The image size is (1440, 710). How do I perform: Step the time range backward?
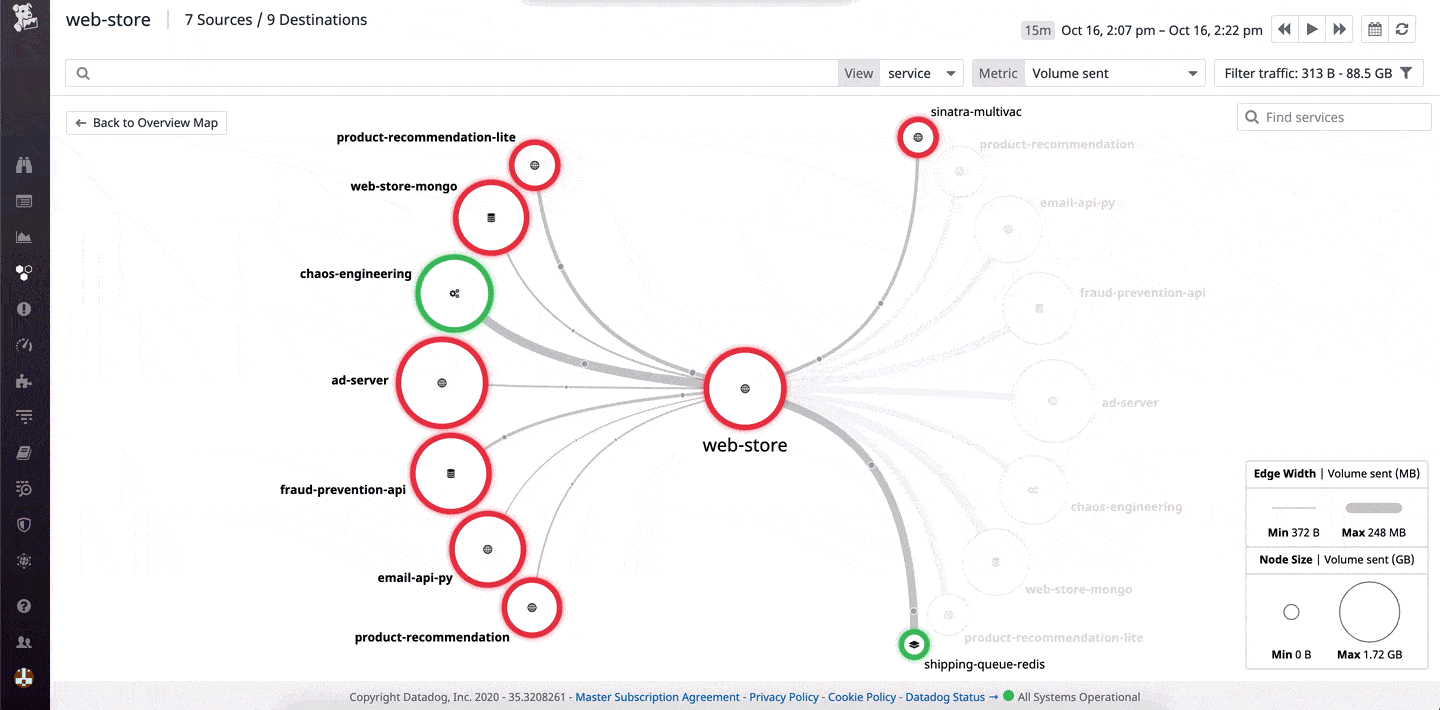pyautogui.click(x=1285, y=30)
